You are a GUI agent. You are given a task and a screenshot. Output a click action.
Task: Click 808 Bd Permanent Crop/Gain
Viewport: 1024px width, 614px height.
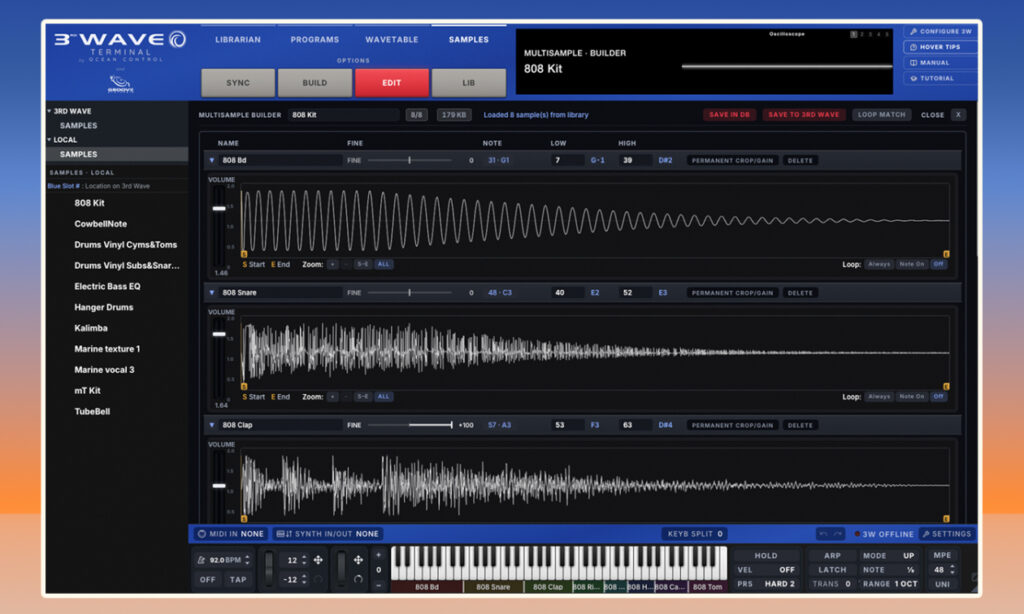tap(732, 161)
